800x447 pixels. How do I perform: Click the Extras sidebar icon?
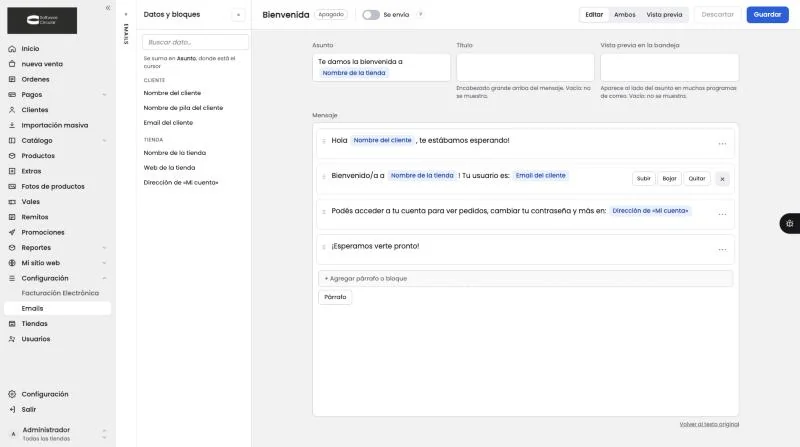click(x=12, y=171)
